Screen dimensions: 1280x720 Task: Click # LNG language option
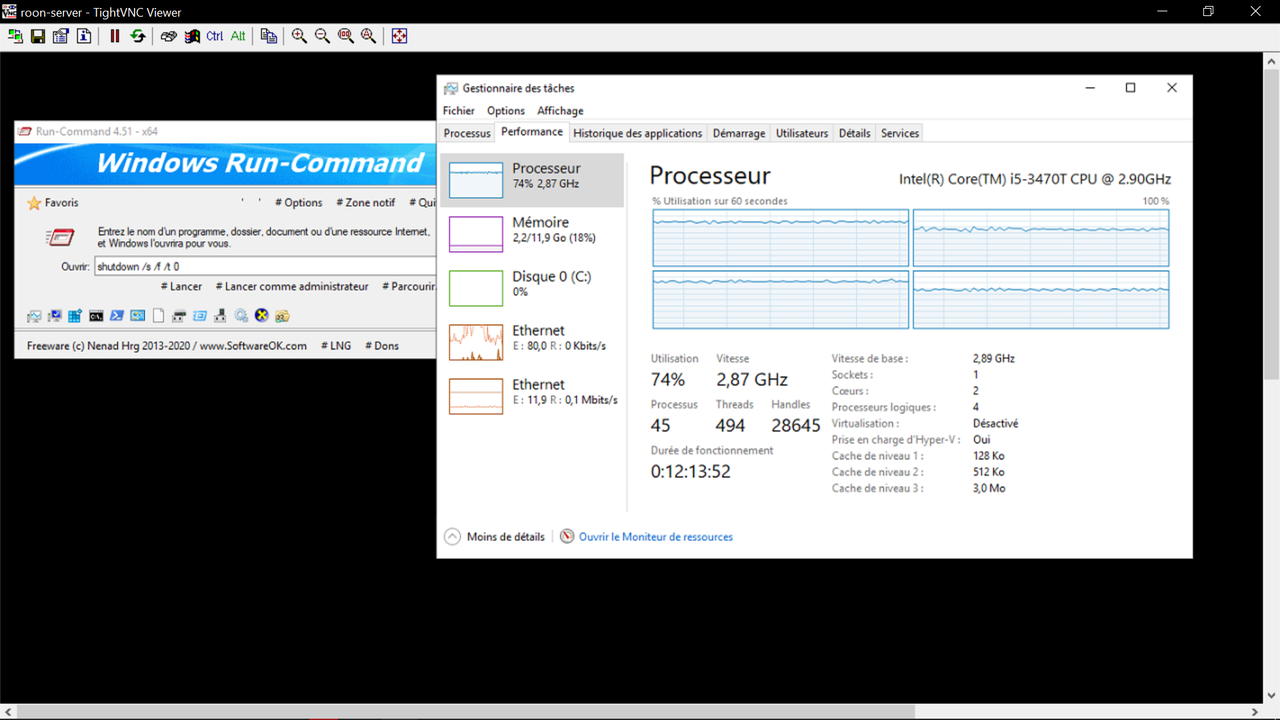[336, 346]
